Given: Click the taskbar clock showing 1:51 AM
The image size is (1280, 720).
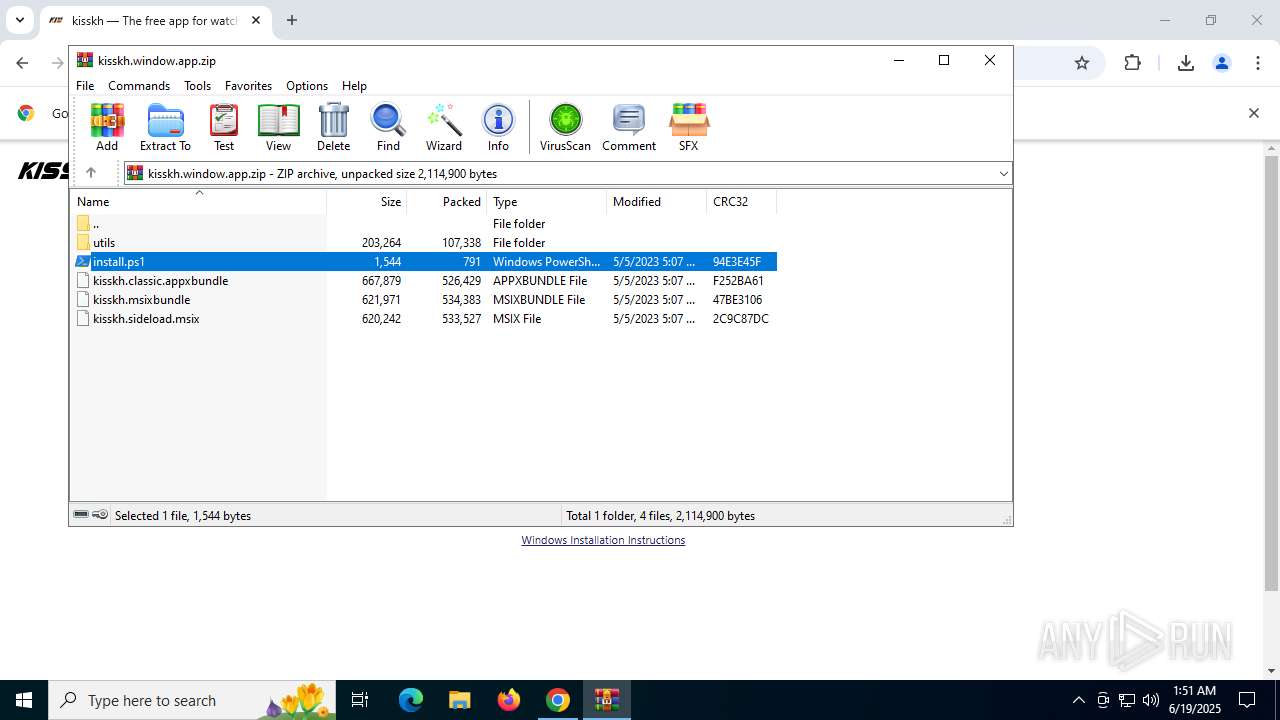Looking at the screenshot, I should tap(1195, 700).
